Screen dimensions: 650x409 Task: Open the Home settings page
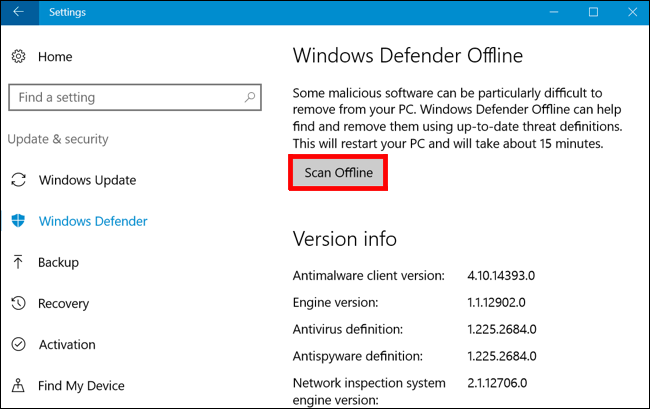(x=55, y=57)
